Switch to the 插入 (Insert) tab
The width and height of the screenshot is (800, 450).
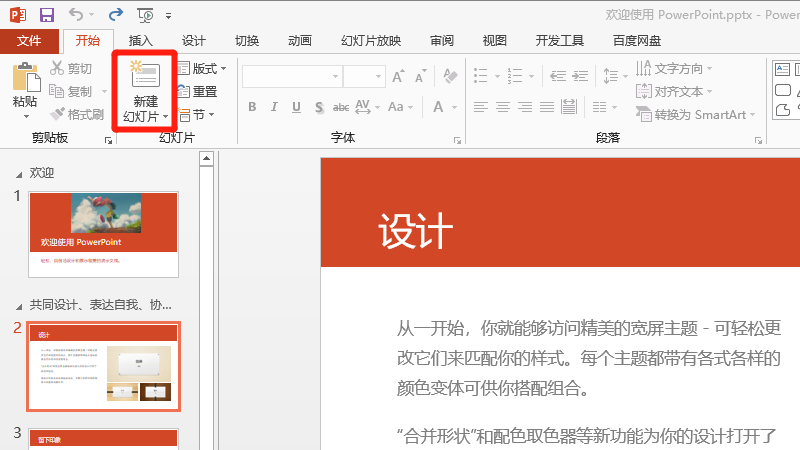pos(141,41)
